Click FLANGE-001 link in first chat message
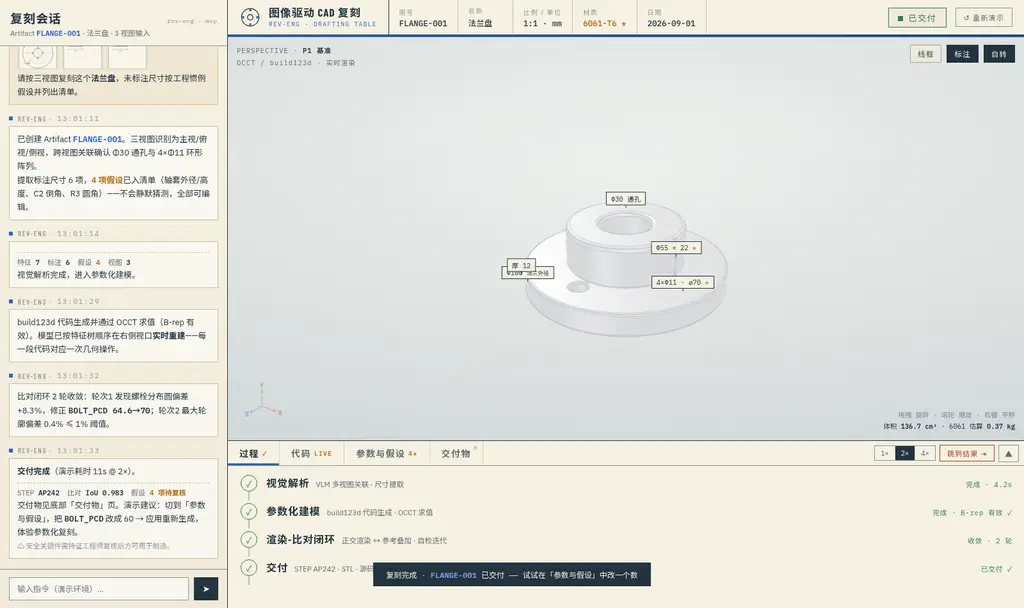The height and width of the screenshot is (608, 1024). pos(97,139)
